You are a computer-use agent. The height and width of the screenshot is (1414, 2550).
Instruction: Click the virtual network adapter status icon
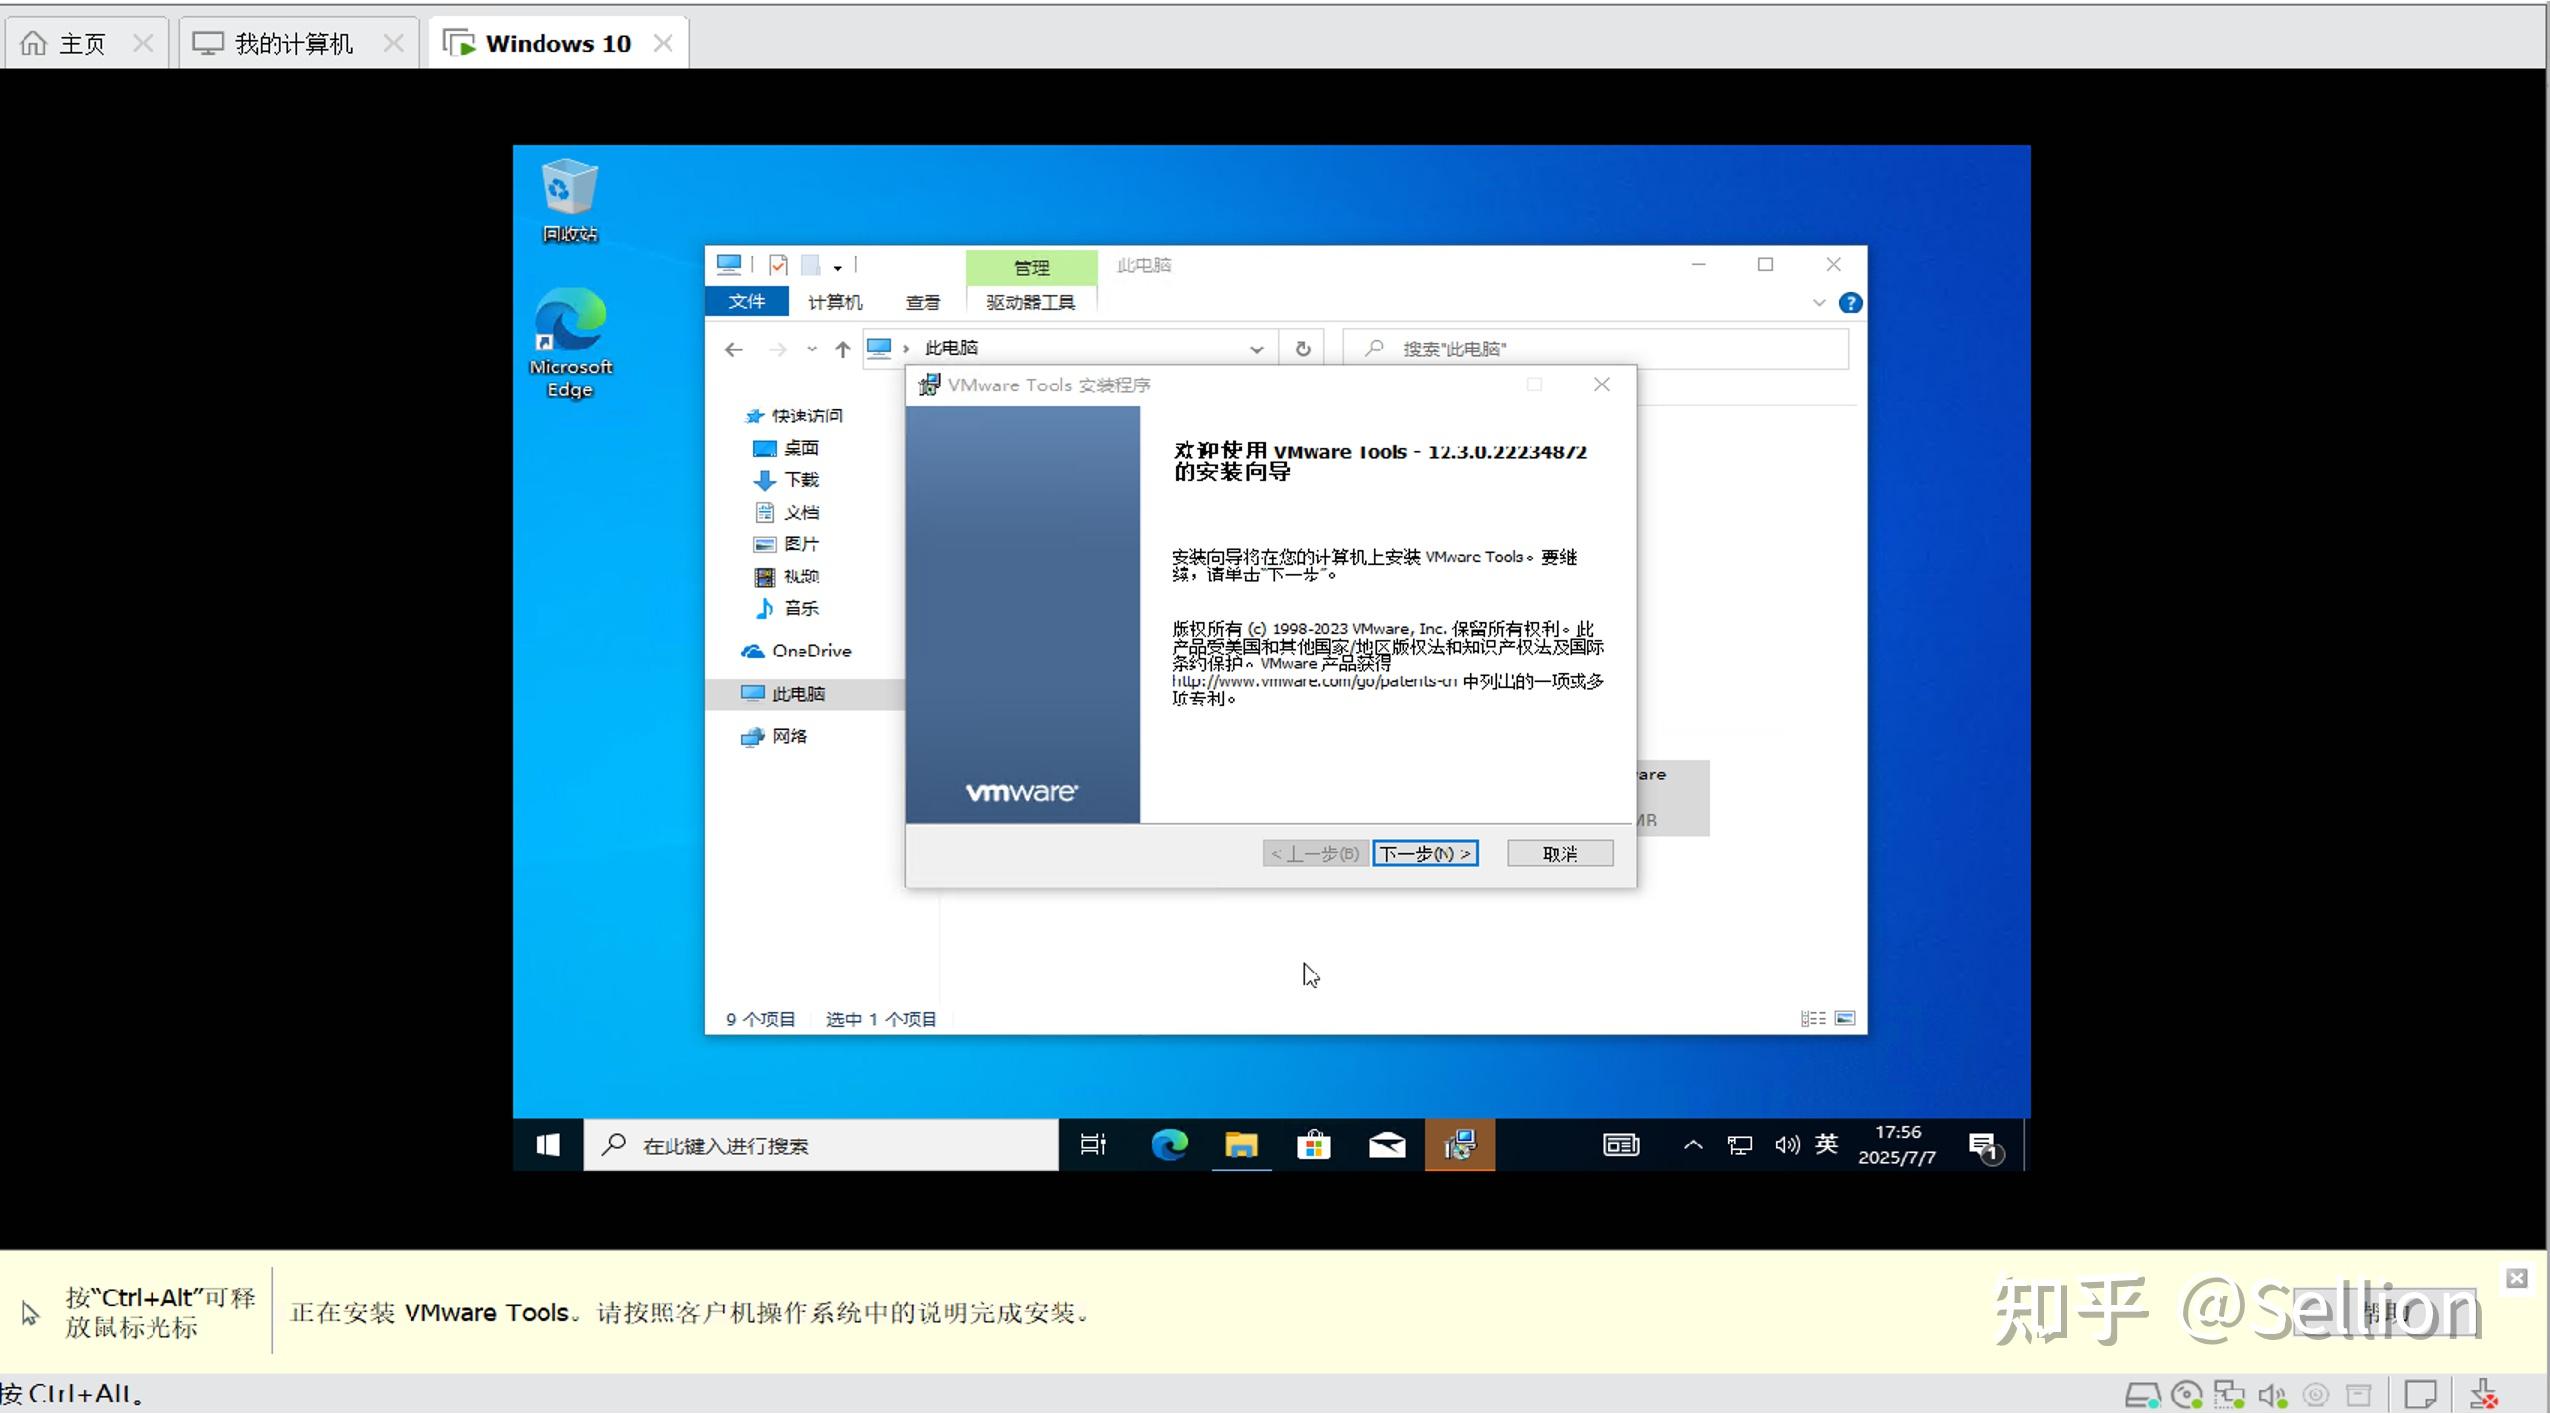point(2229,1394)
